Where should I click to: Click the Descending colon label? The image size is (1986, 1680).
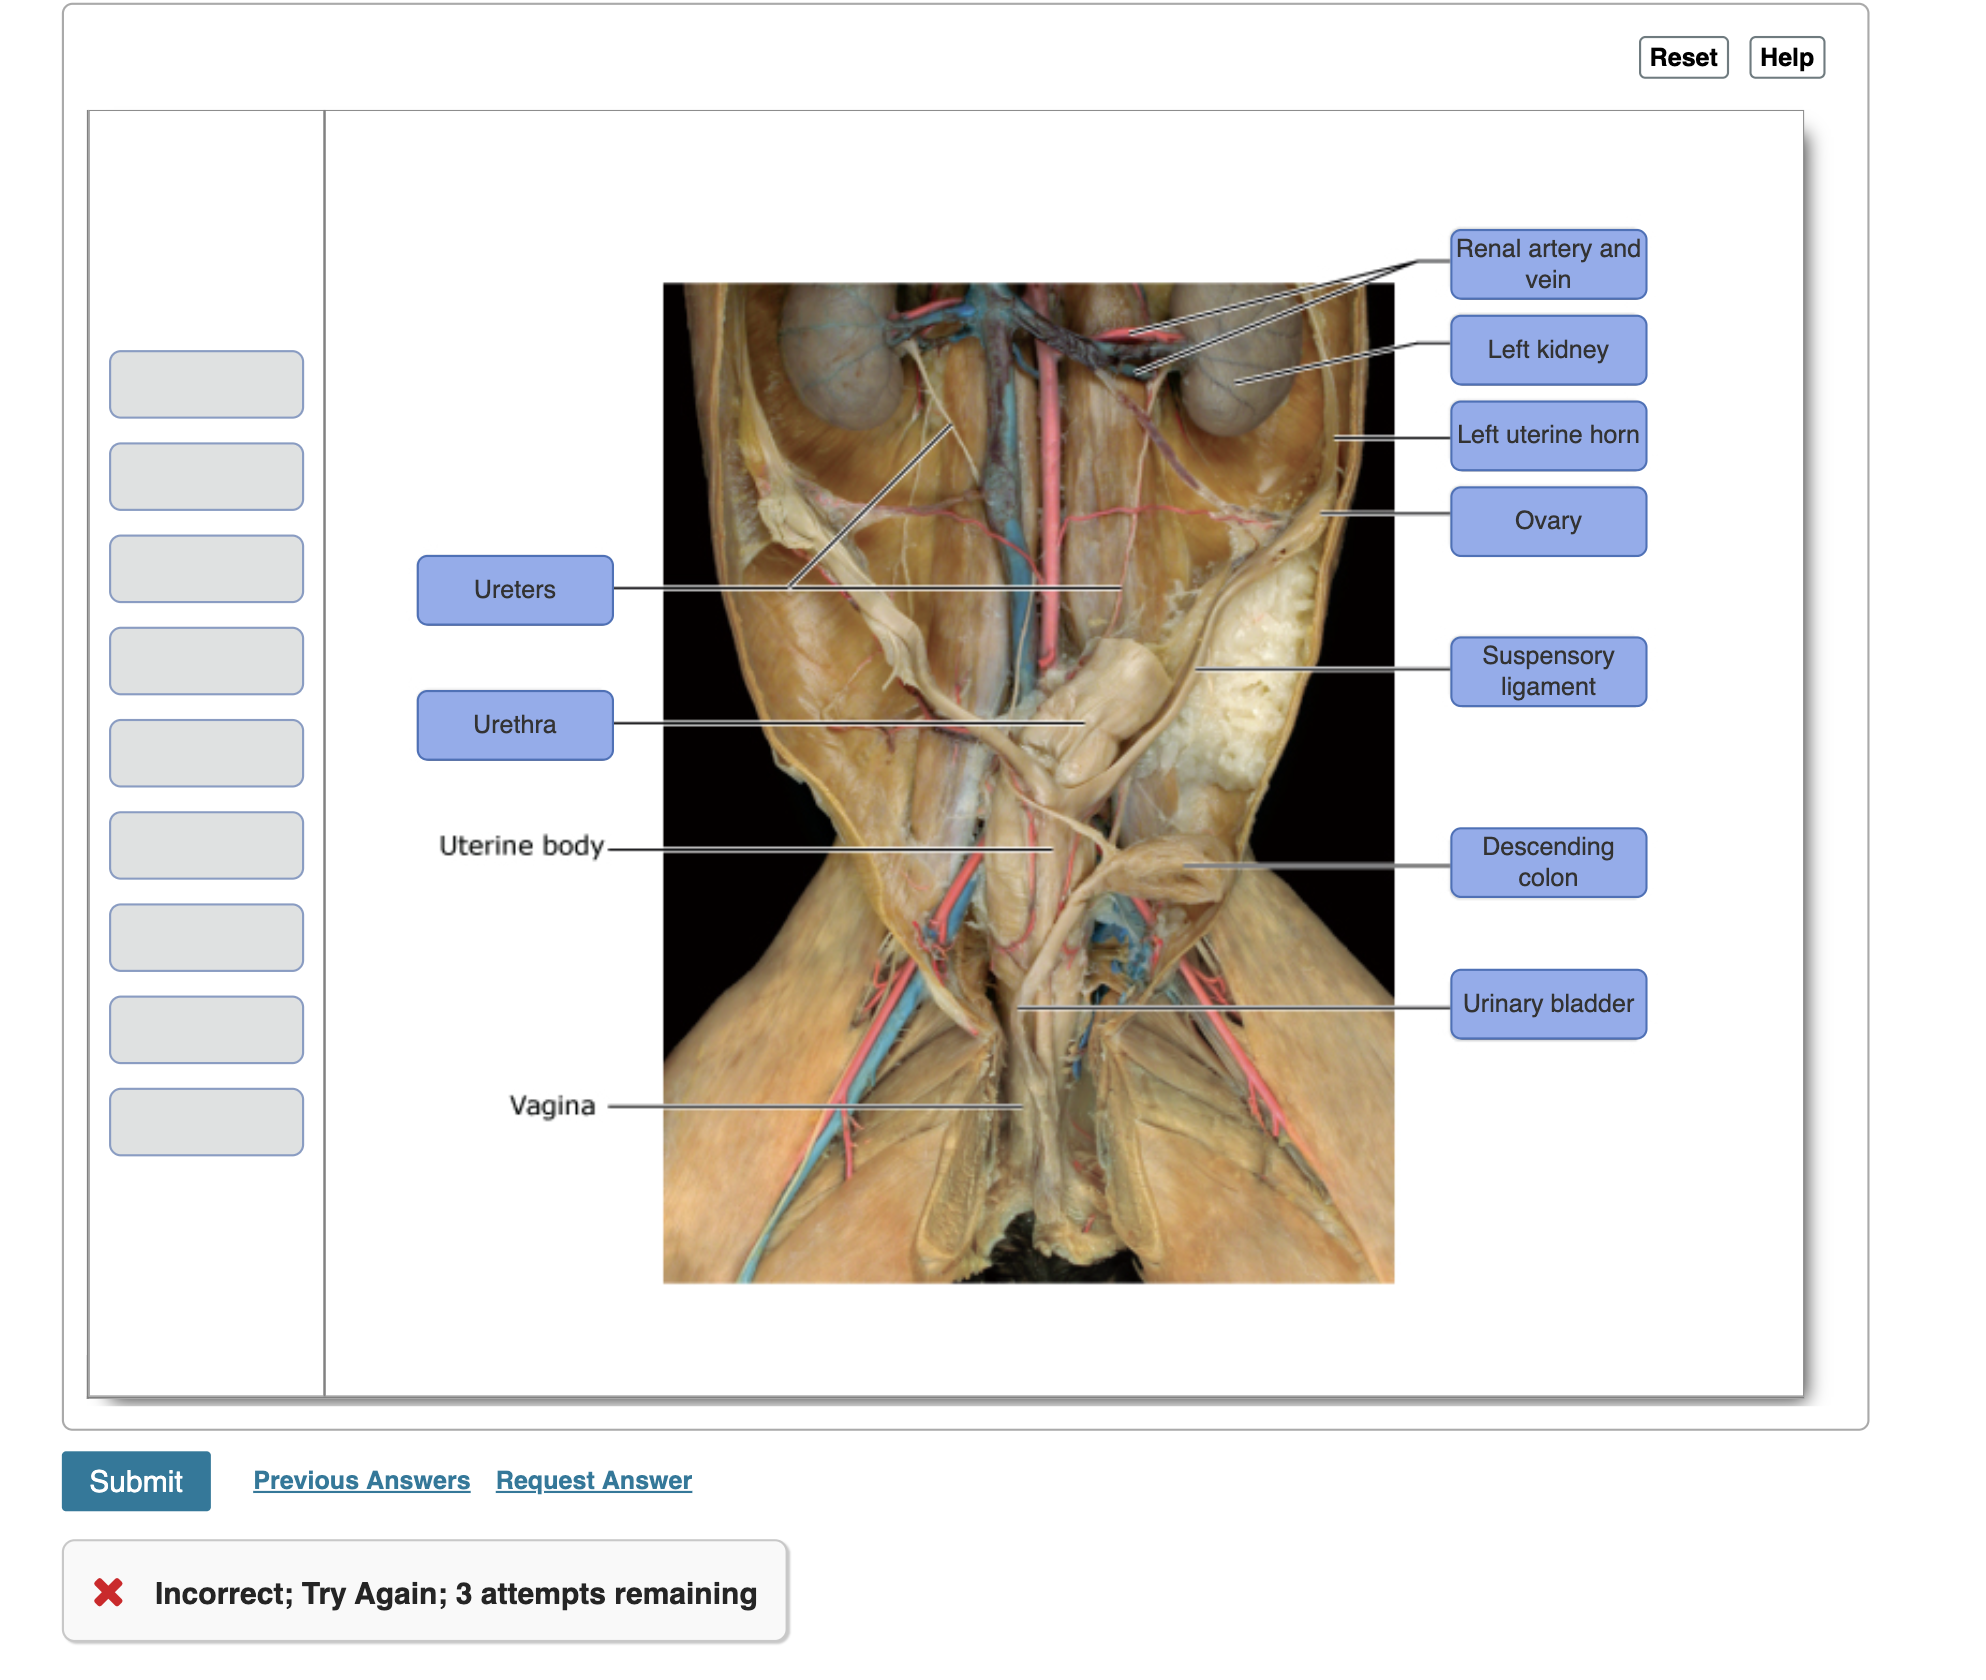point(1547,862)
